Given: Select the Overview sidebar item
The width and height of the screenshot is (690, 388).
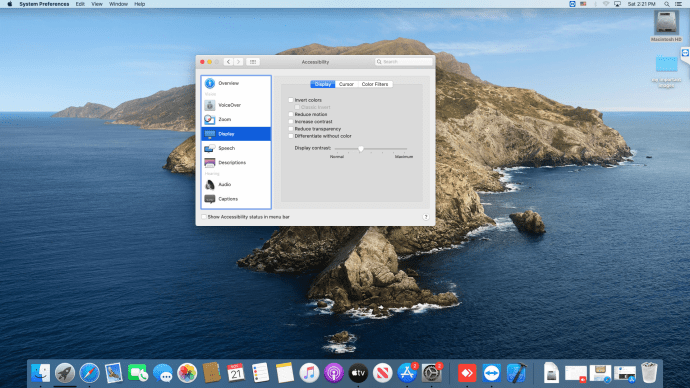Looking at the screenshot, I should pos(236,83).
